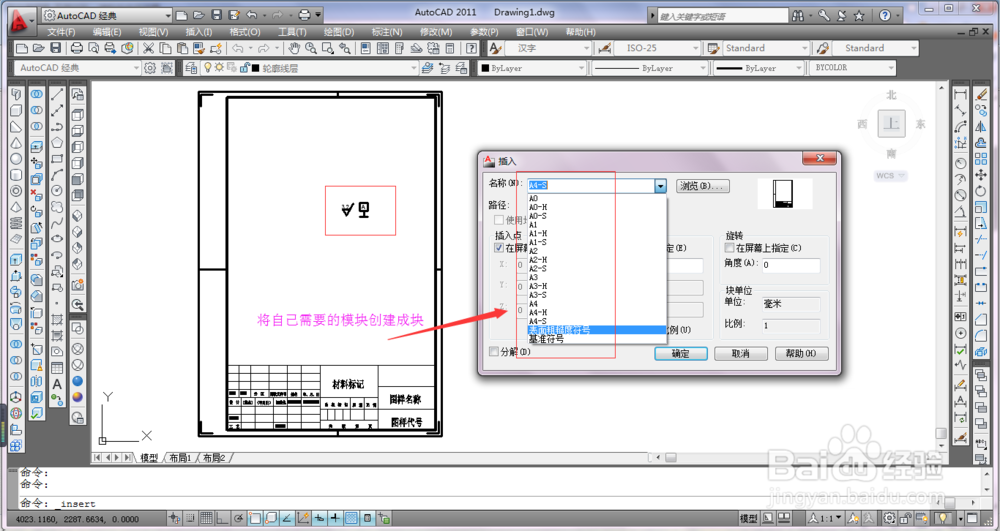
Task: Toggle Ortho Mode in the status bar
Action: (x=222, y=518)
